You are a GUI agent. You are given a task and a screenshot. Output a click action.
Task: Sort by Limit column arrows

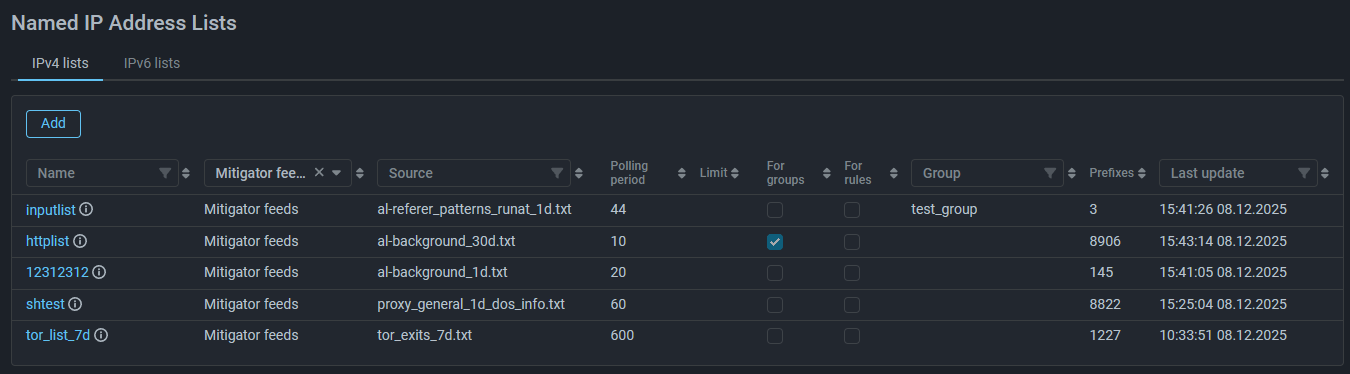735,173
